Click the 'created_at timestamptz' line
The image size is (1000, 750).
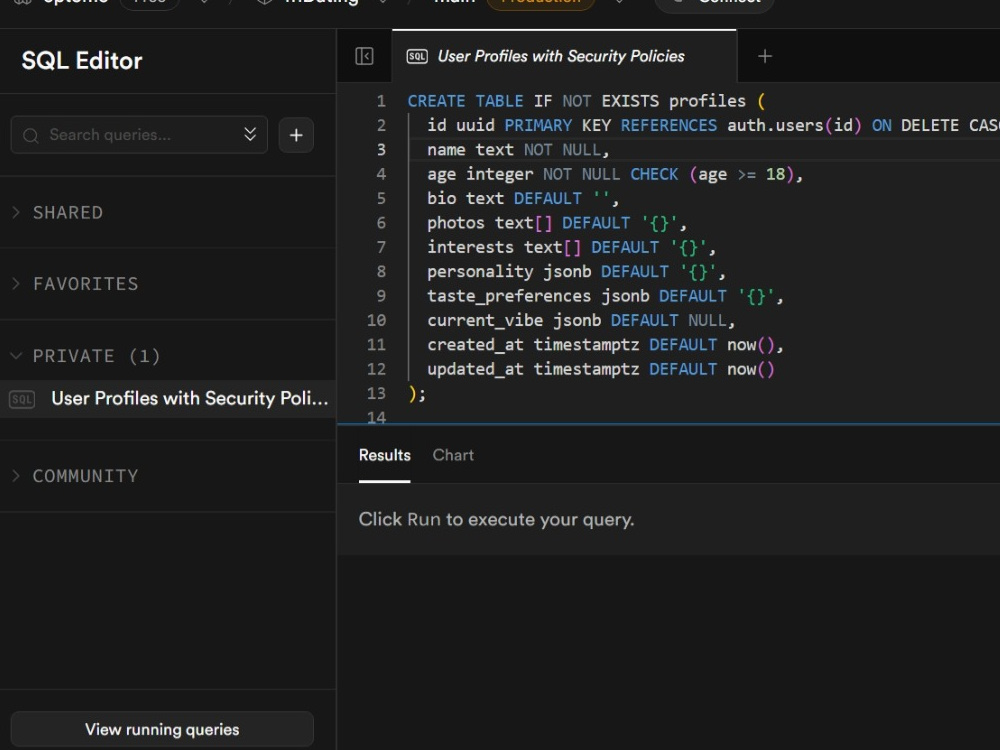pos(605,345)
